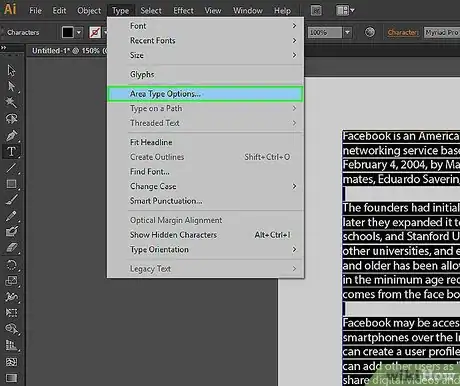Pick the Scale tool
The width and height of the screenshot is (460, 386).
11,281
